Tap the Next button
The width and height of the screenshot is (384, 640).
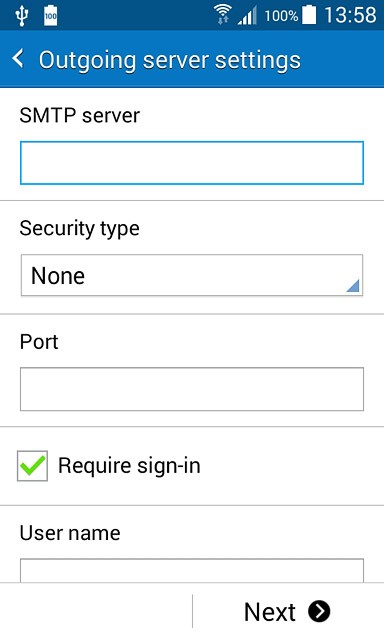point(287,611)
